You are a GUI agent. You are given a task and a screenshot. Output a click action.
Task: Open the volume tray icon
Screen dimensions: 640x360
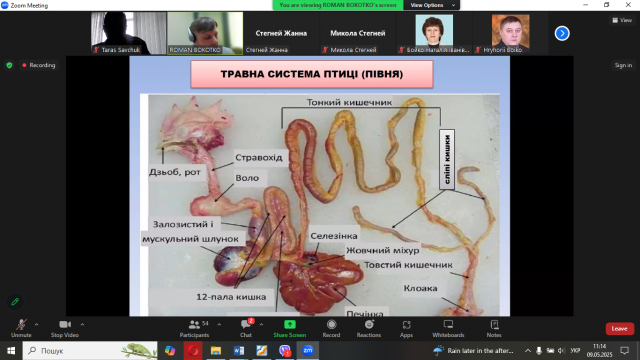562,351
